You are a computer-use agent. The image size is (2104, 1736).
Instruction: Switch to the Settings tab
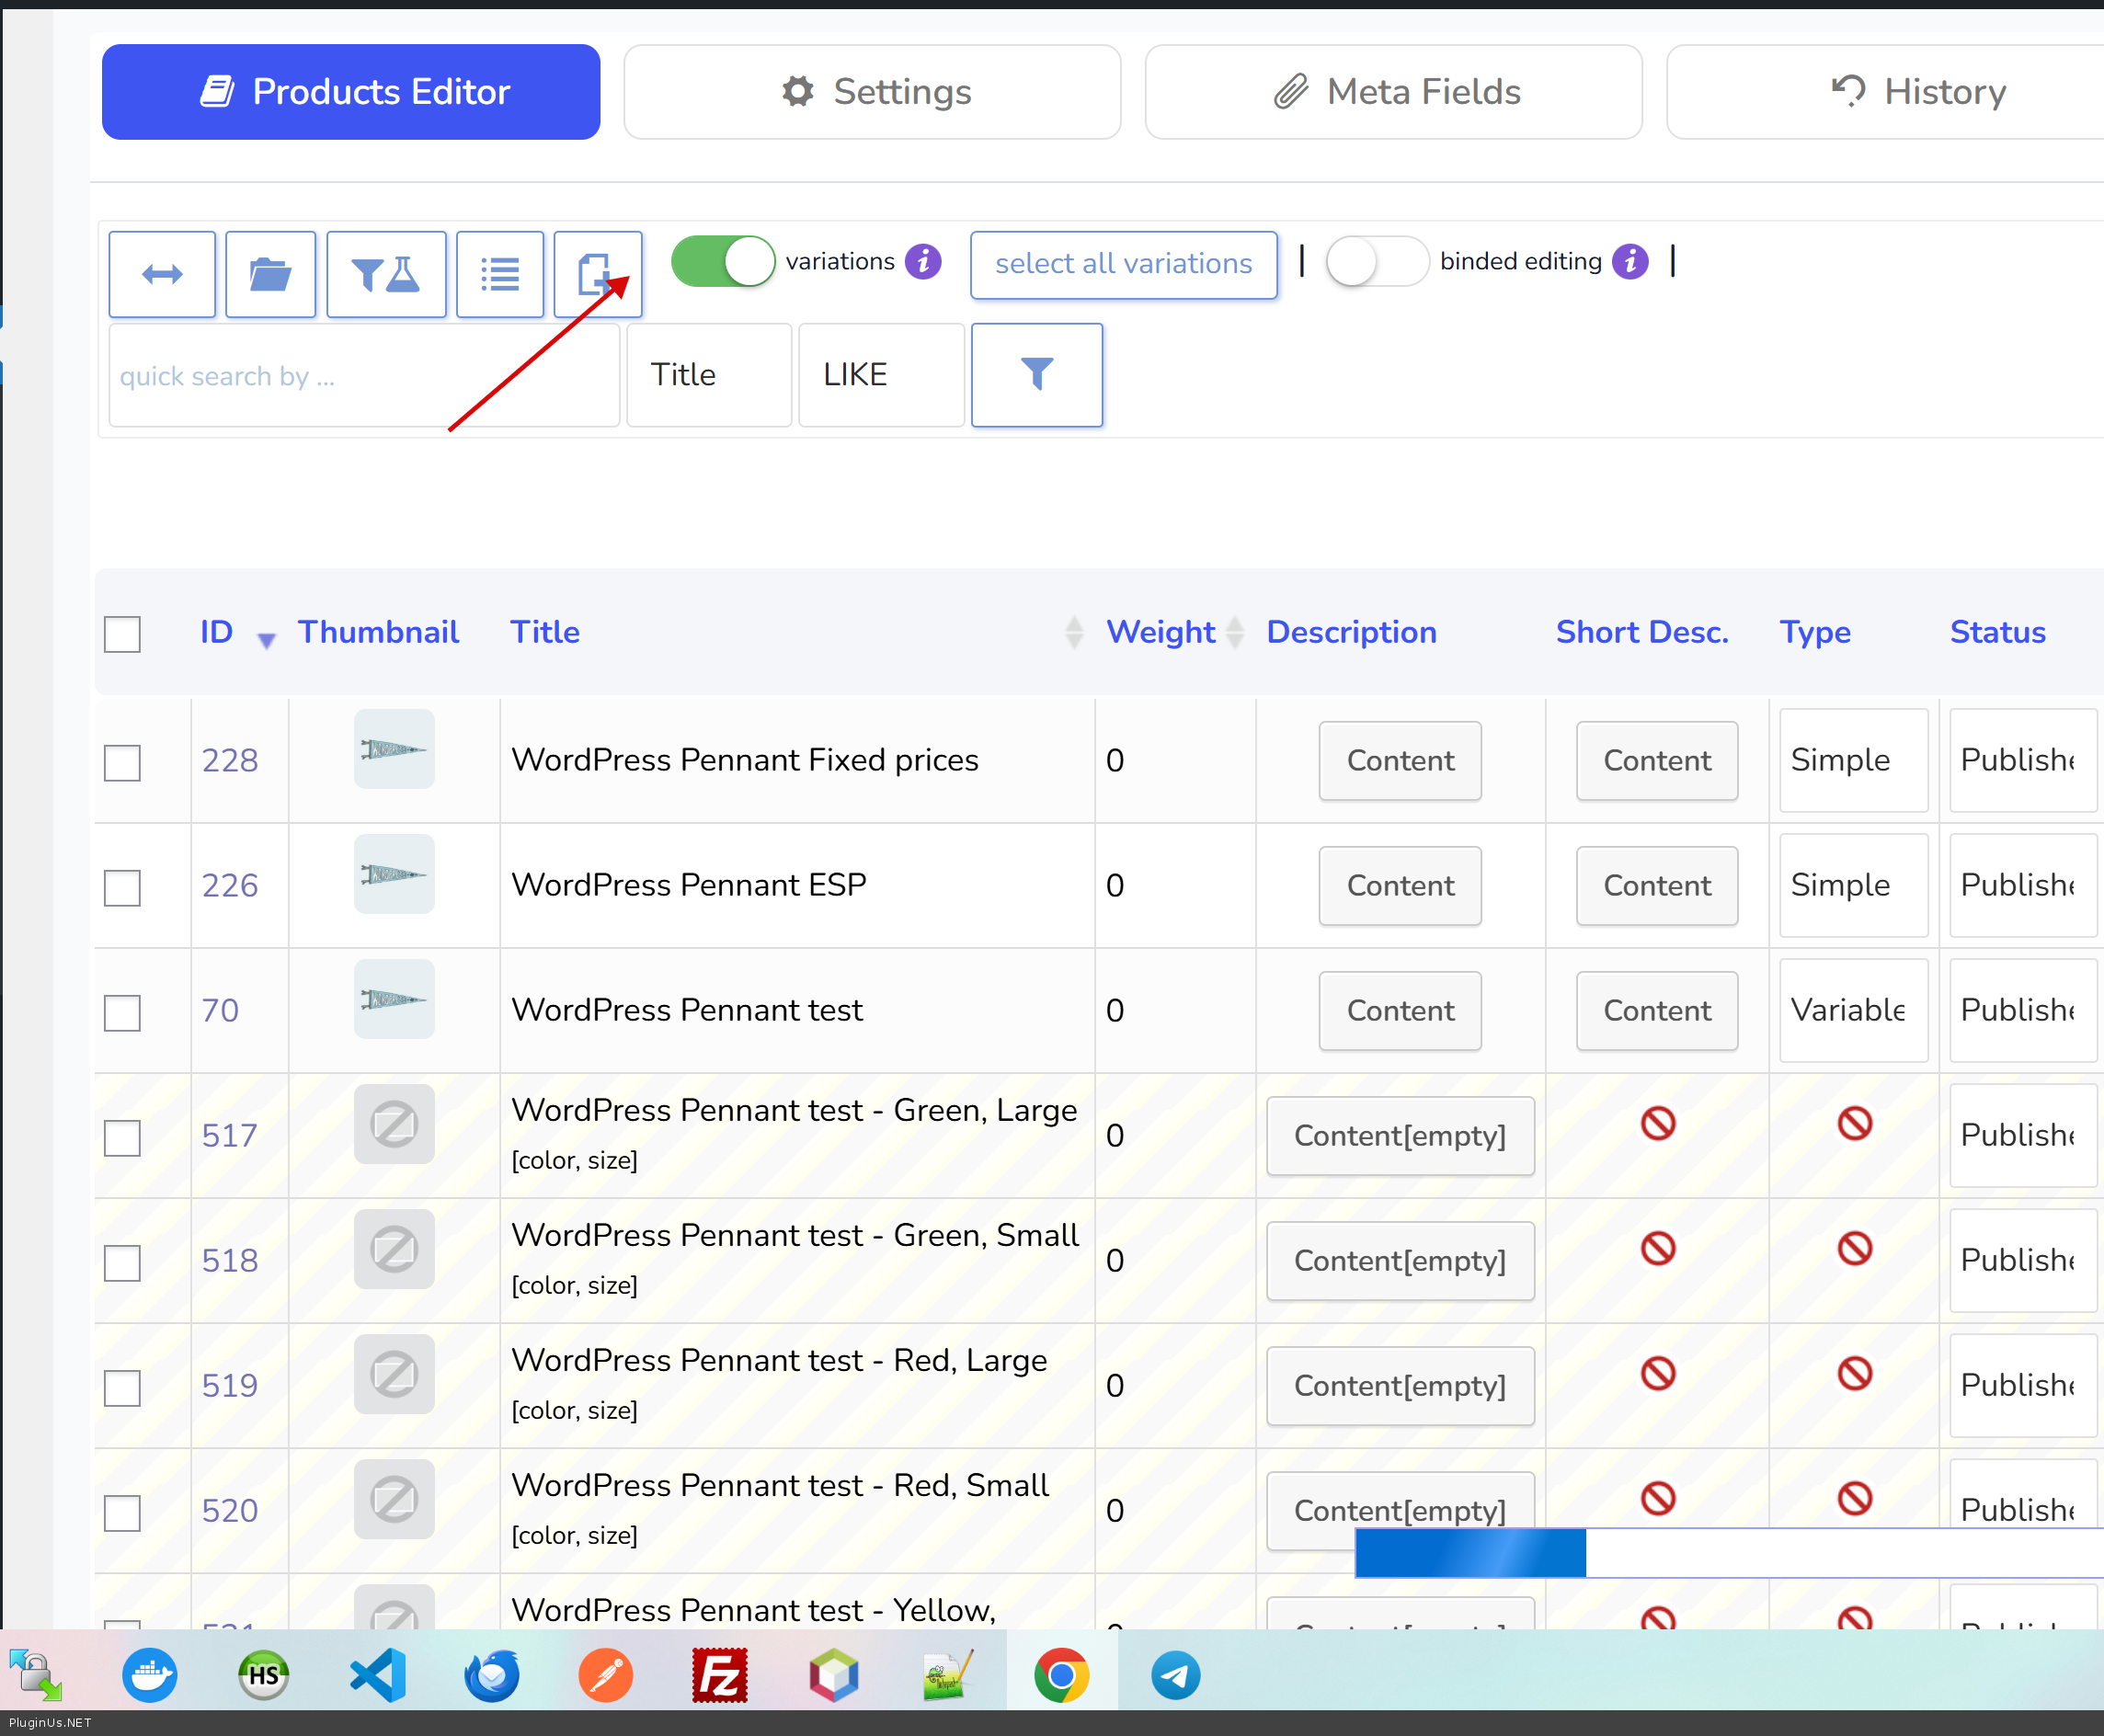tap(872, 92)
